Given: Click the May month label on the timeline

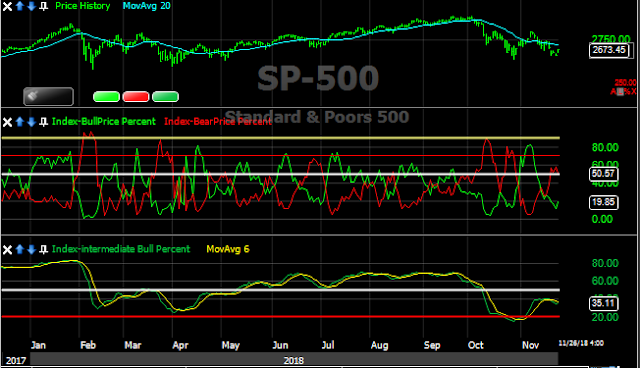Looking at the screenshot, I should (231, 346).
